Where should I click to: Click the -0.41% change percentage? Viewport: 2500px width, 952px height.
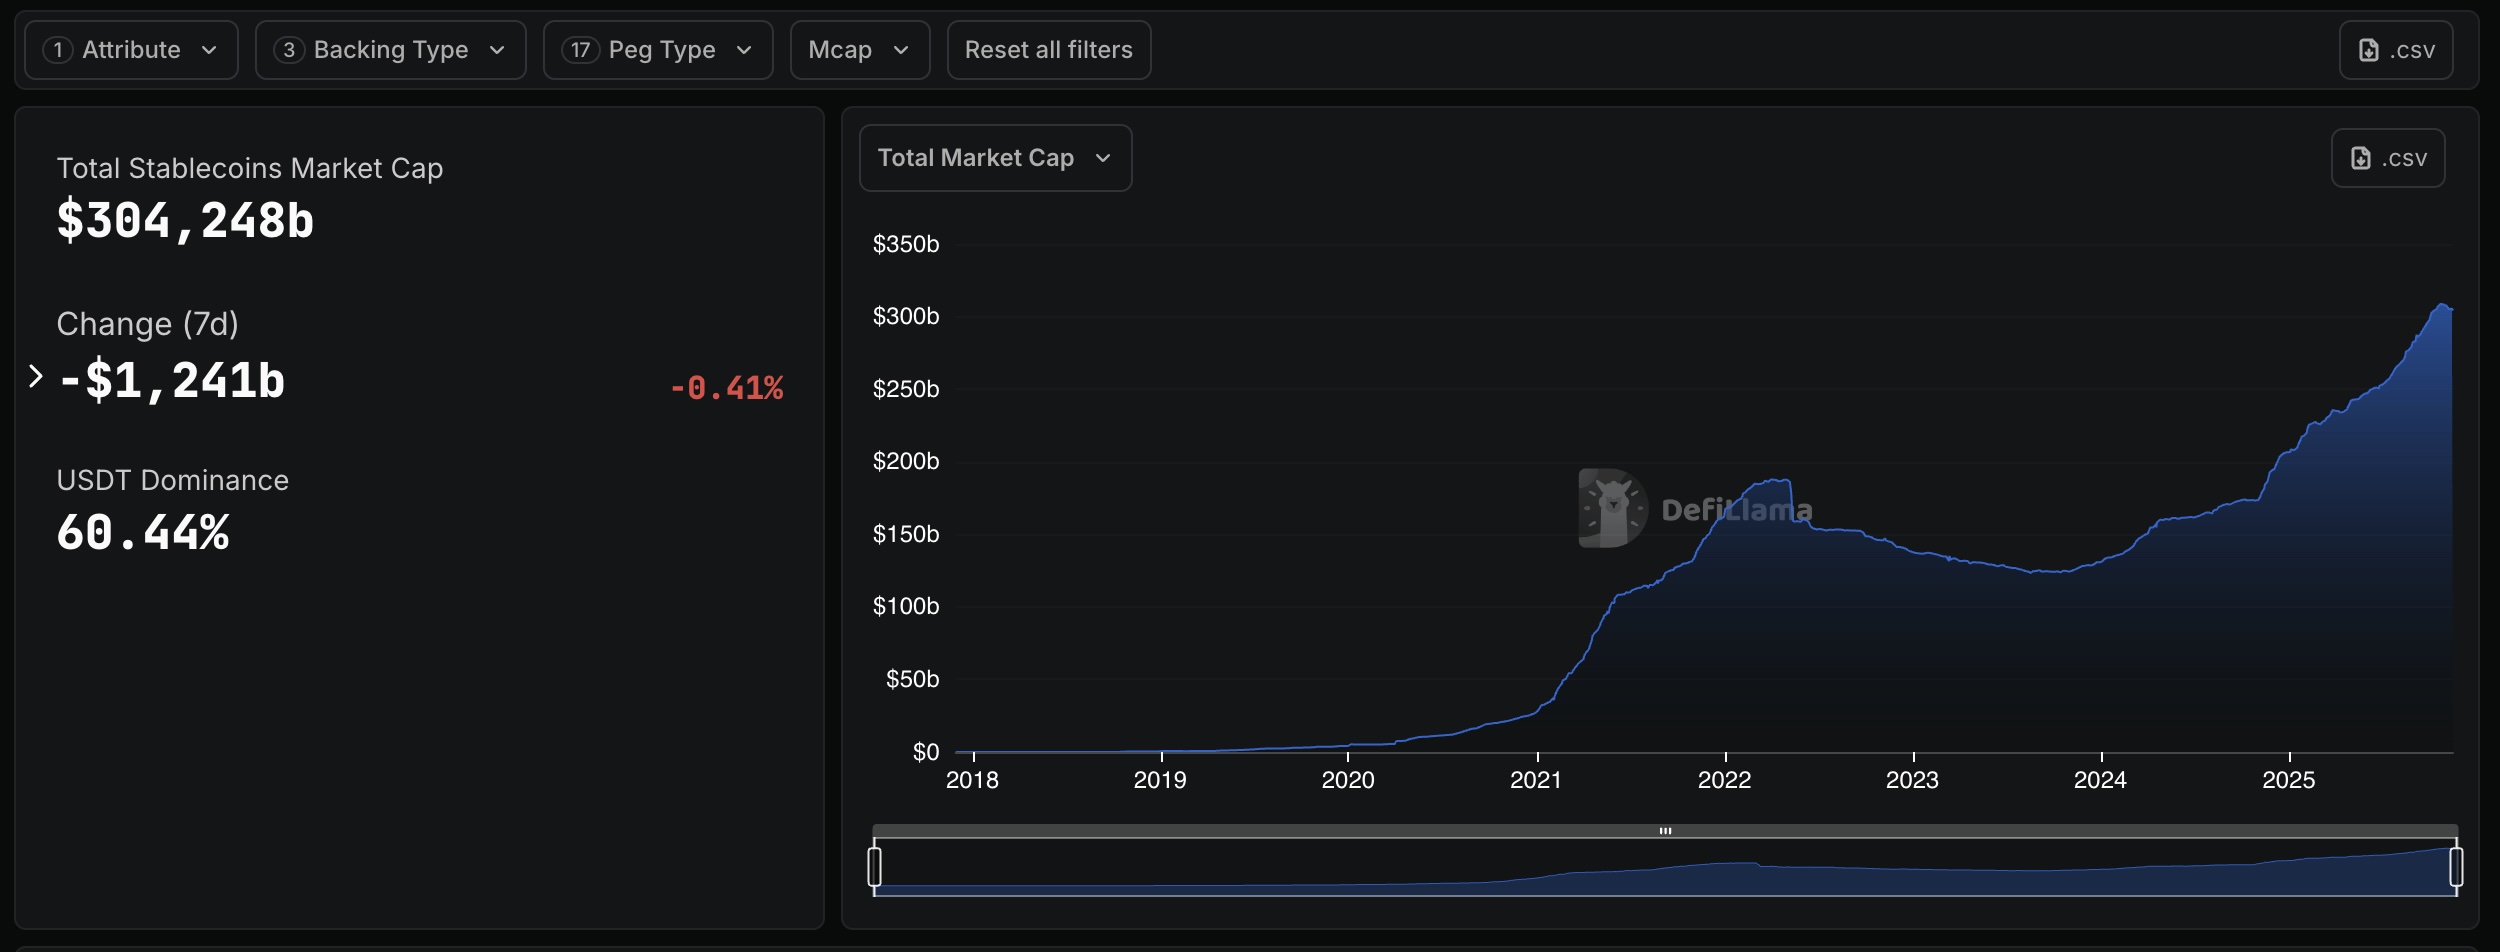tap(727, 388)
